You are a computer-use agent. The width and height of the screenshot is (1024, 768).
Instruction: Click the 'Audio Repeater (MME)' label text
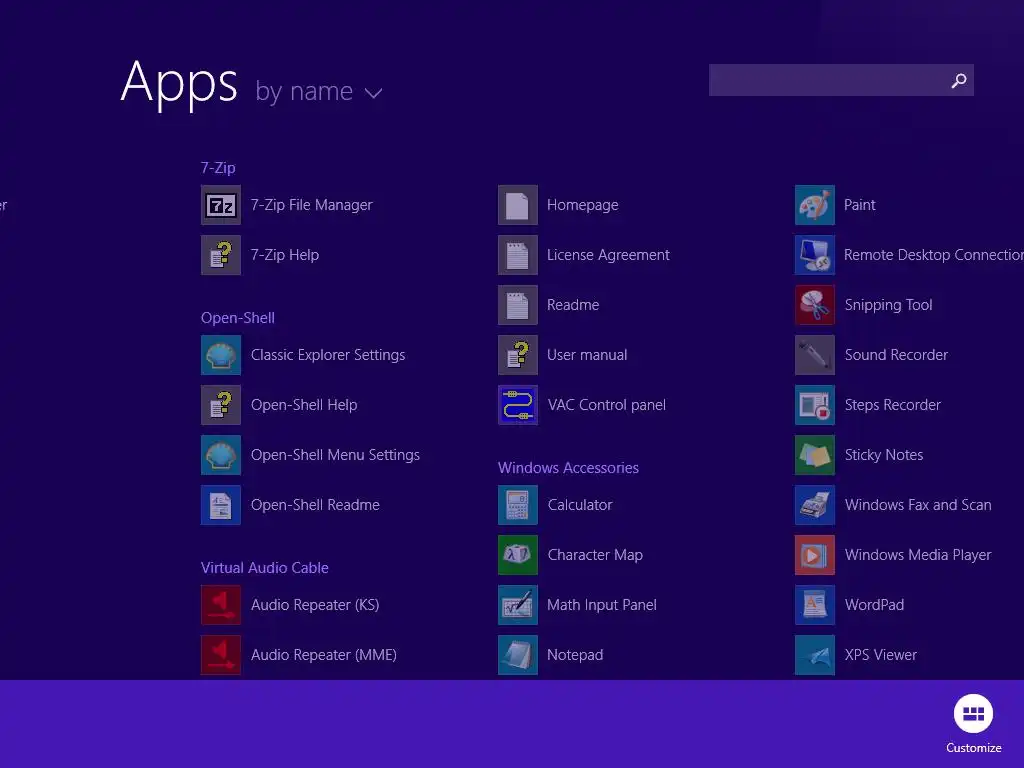pos(323,655)
